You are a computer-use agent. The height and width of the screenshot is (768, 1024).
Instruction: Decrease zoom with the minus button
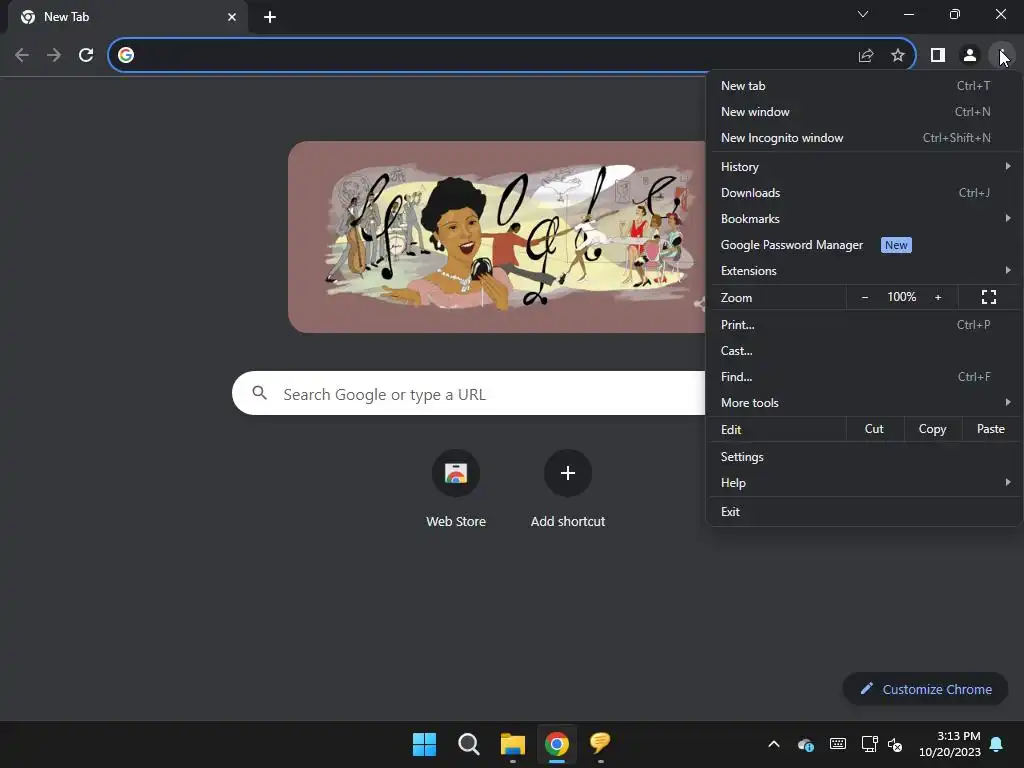point(865,297)
